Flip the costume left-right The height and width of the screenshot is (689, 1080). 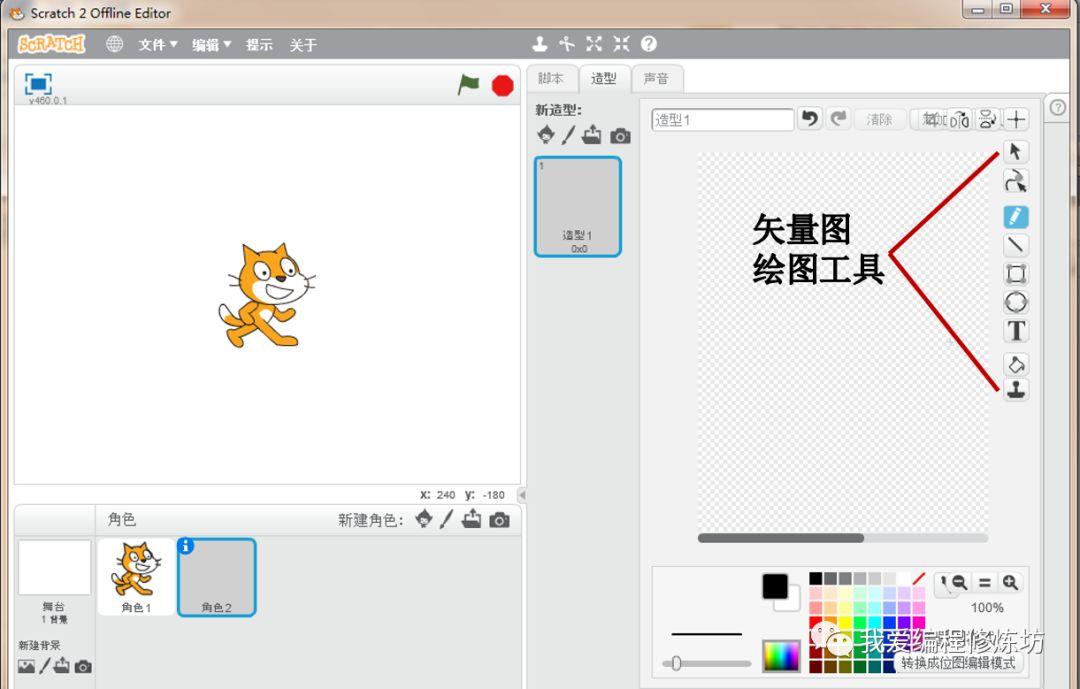pyautogui.click(x=959, y=119)
